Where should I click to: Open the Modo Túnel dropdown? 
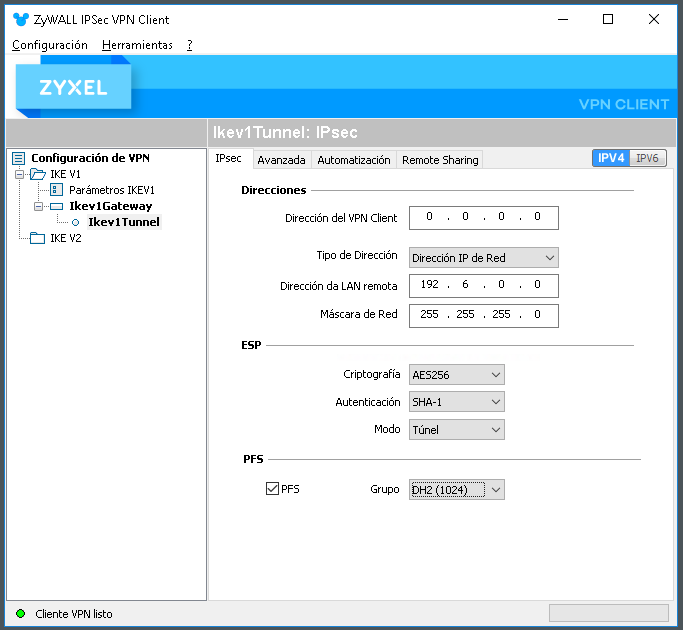[x=456, y=430]
